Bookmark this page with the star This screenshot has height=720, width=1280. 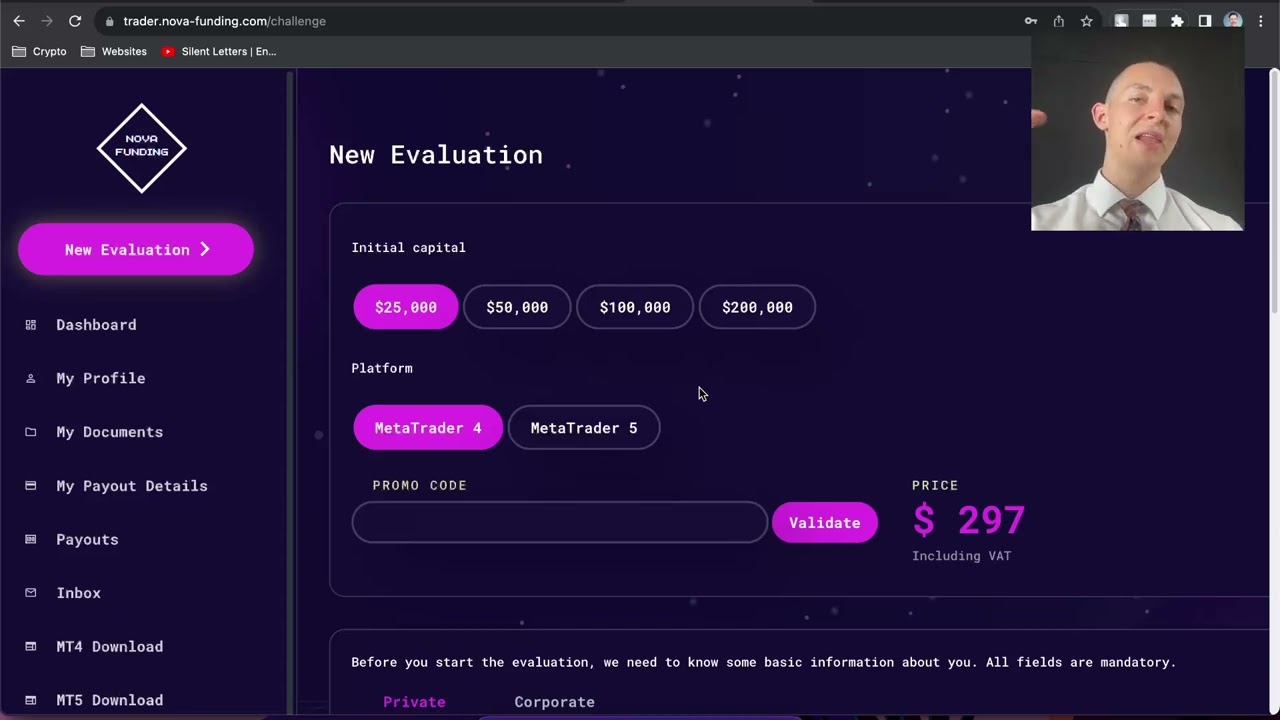point(1087,21)
